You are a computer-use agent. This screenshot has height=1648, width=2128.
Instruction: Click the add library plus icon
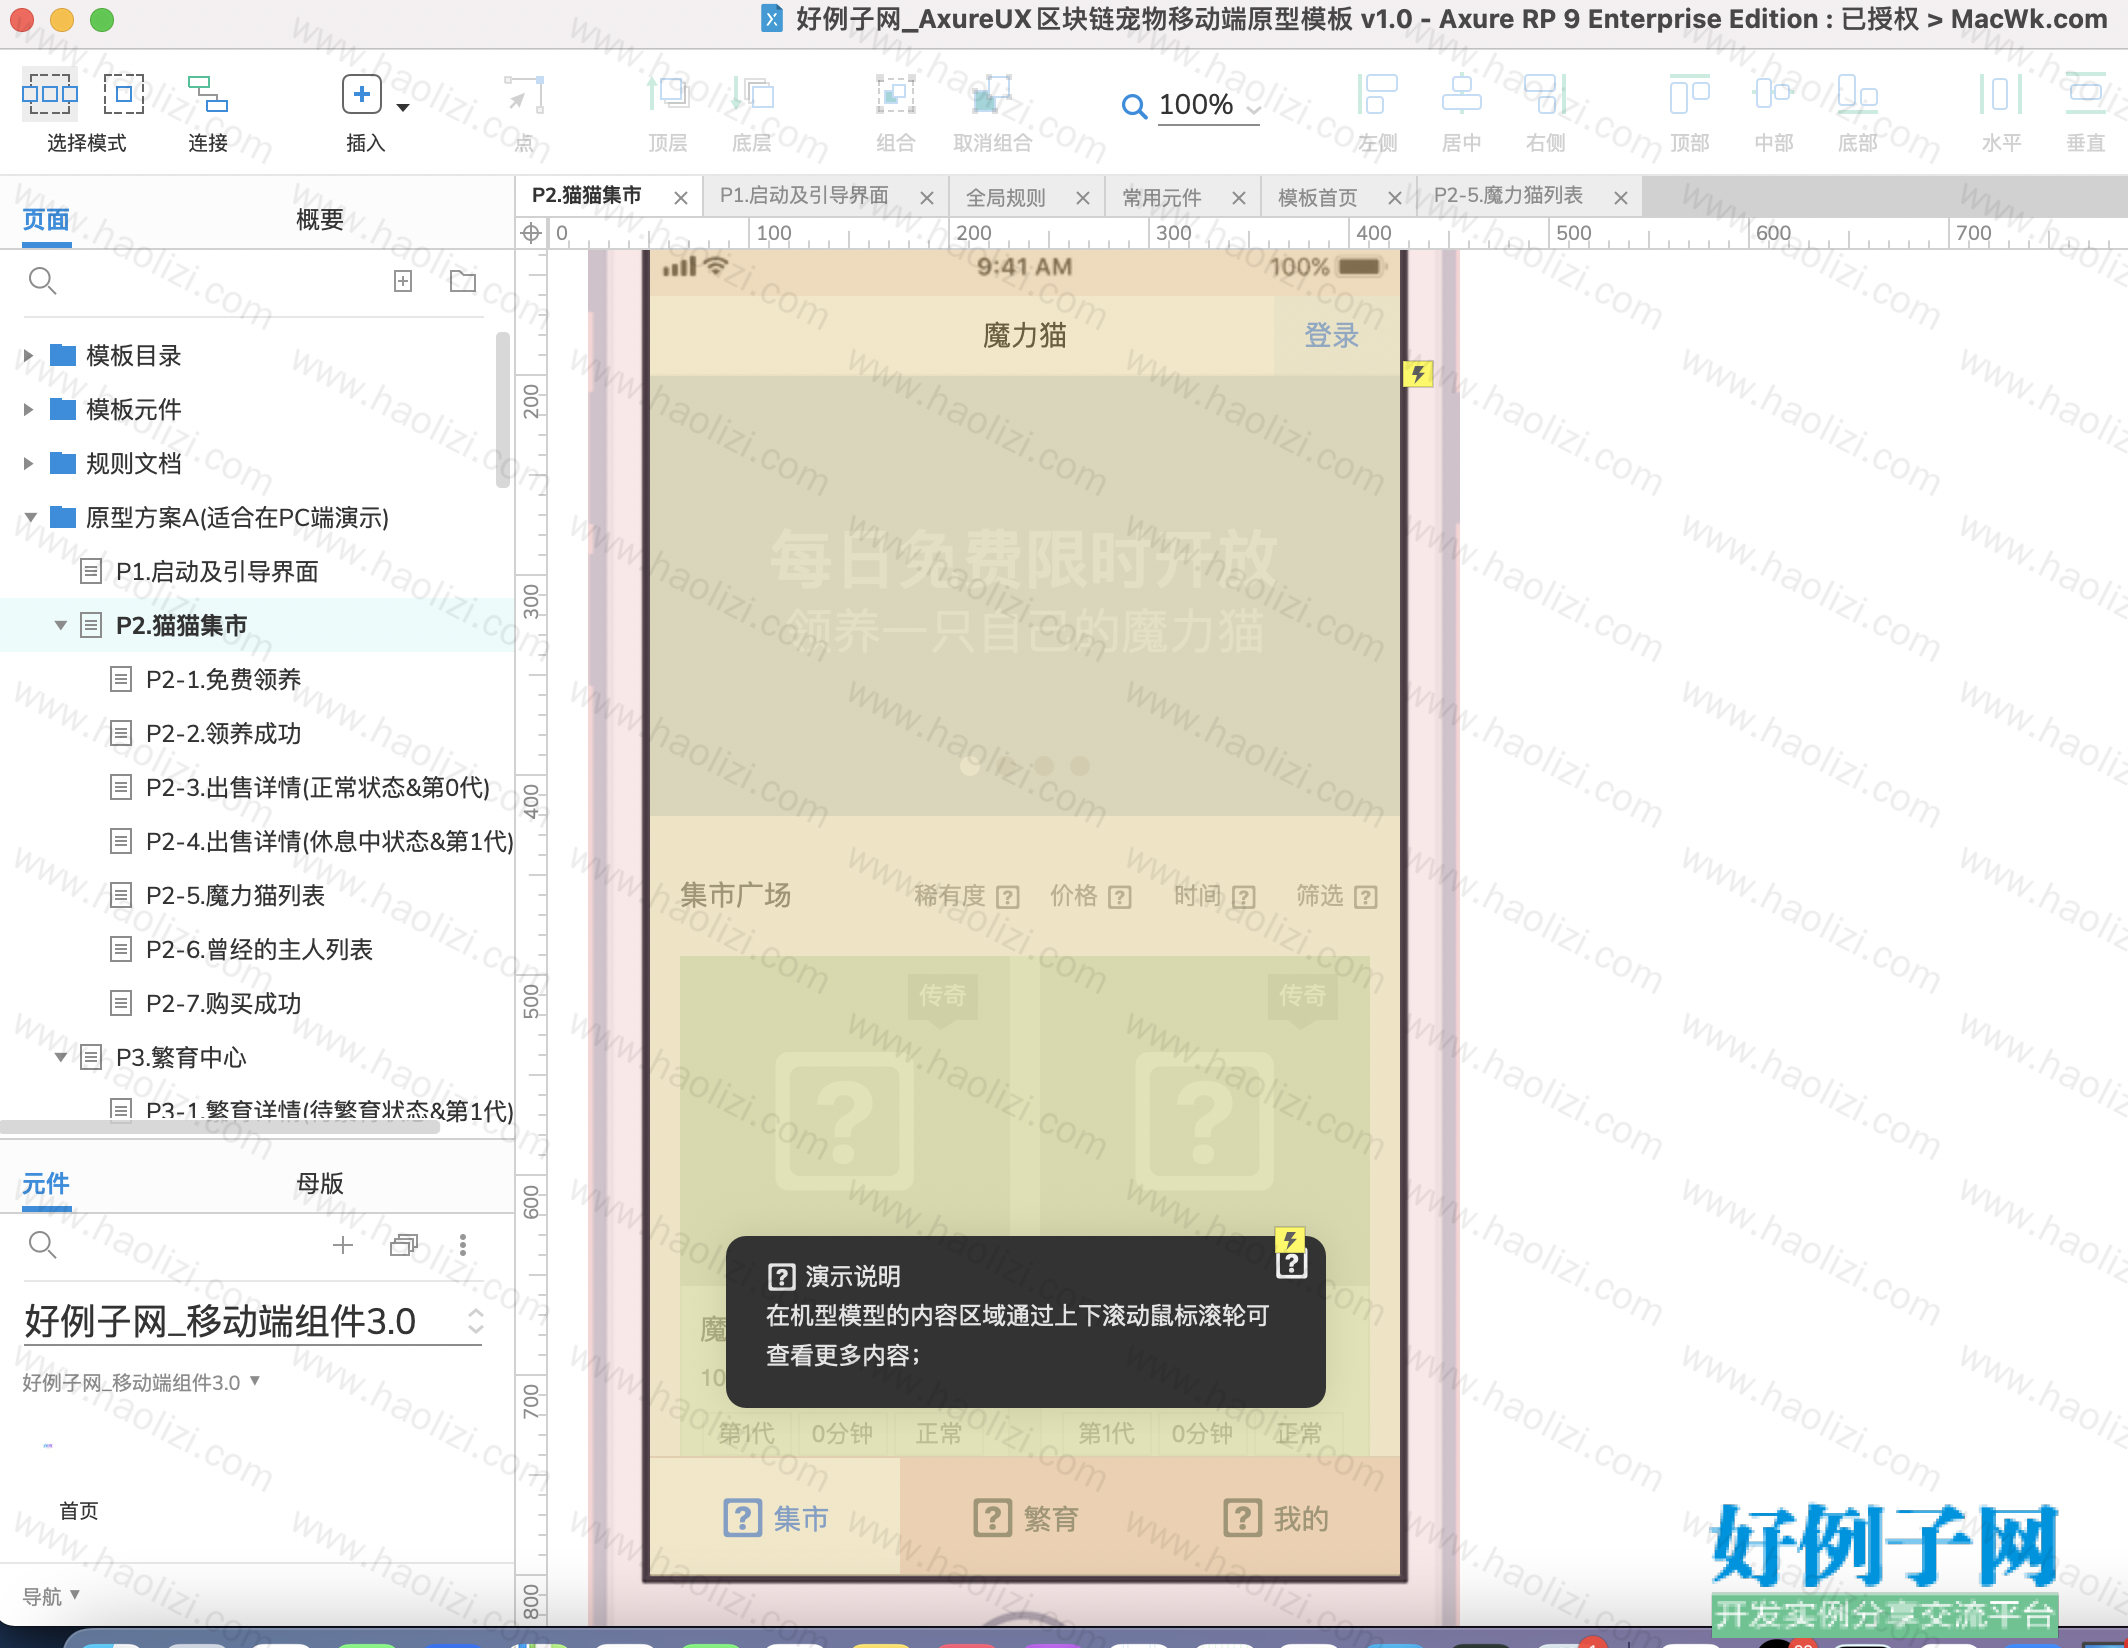click(343, 1245)
